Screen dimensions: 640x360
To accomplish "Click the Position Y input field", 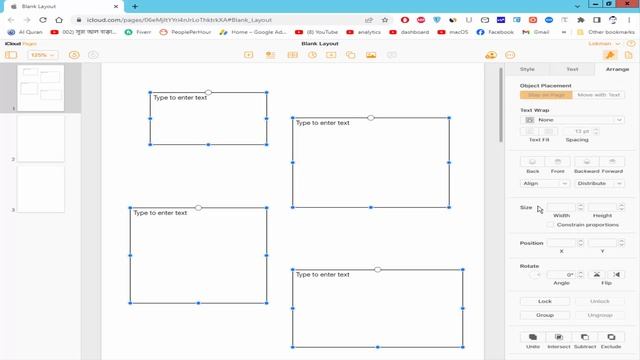I will 602,243.
